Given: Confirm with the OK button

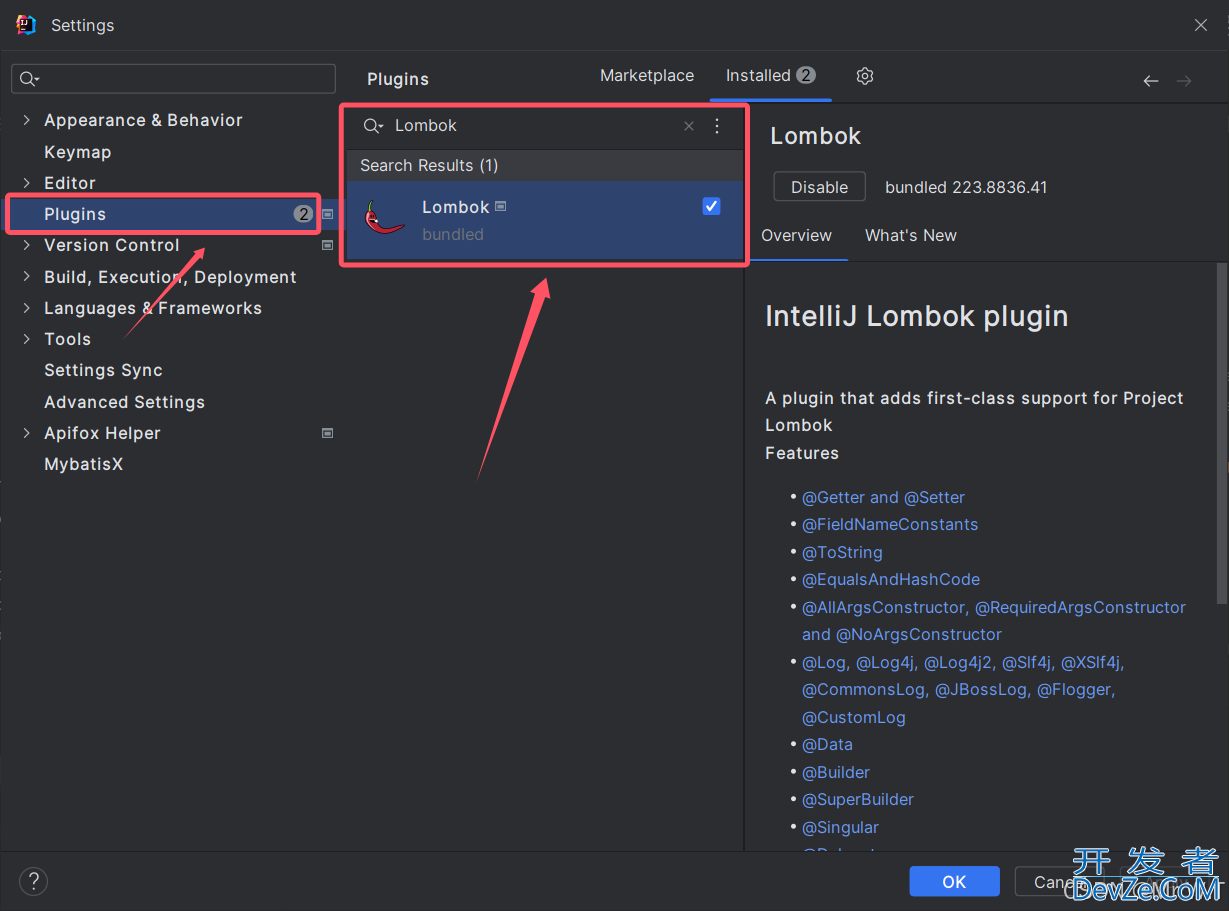Looking at the screenshot, I should tap(954, 881).
